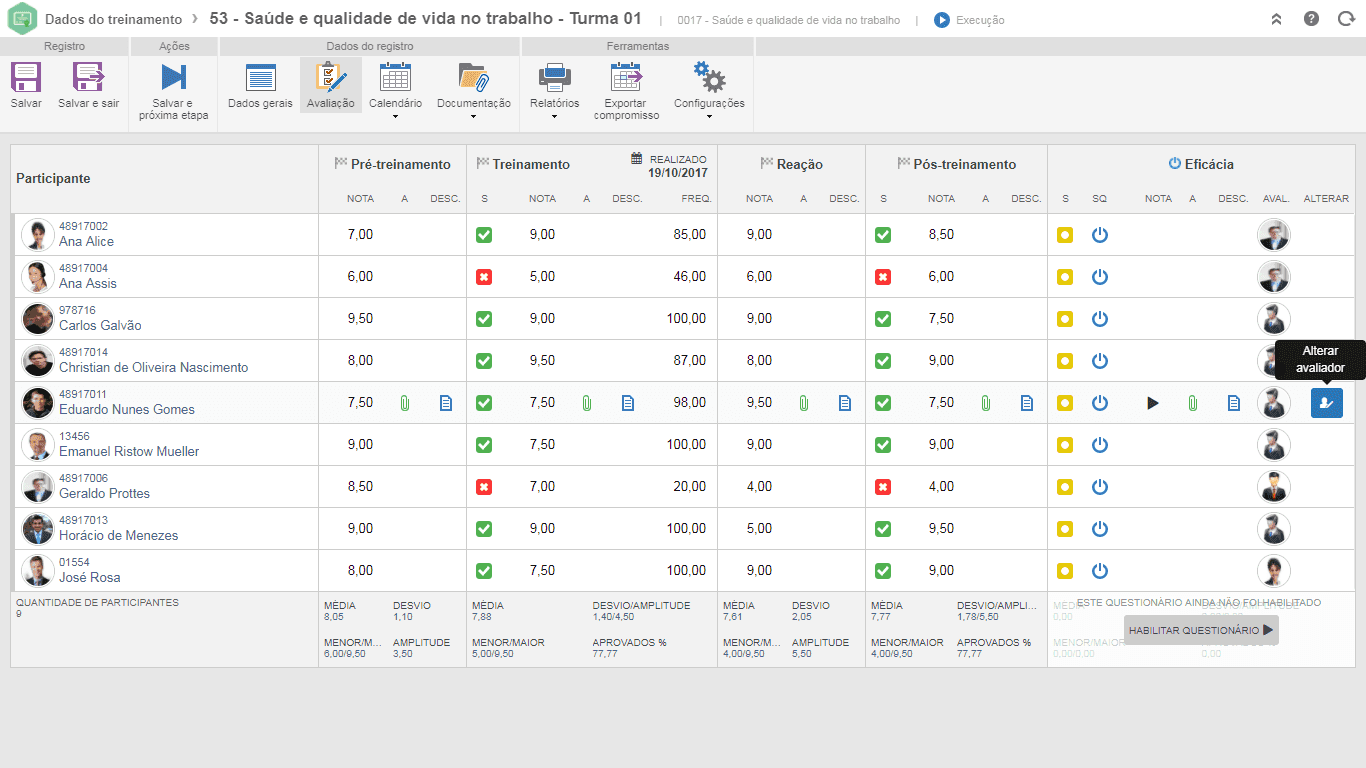The width and height of the screenshot is (1366, 768).
Task: Start Eduardo Nunes Gomes efficacy evaluation play arrow
Action: (x=1153, y=403)
